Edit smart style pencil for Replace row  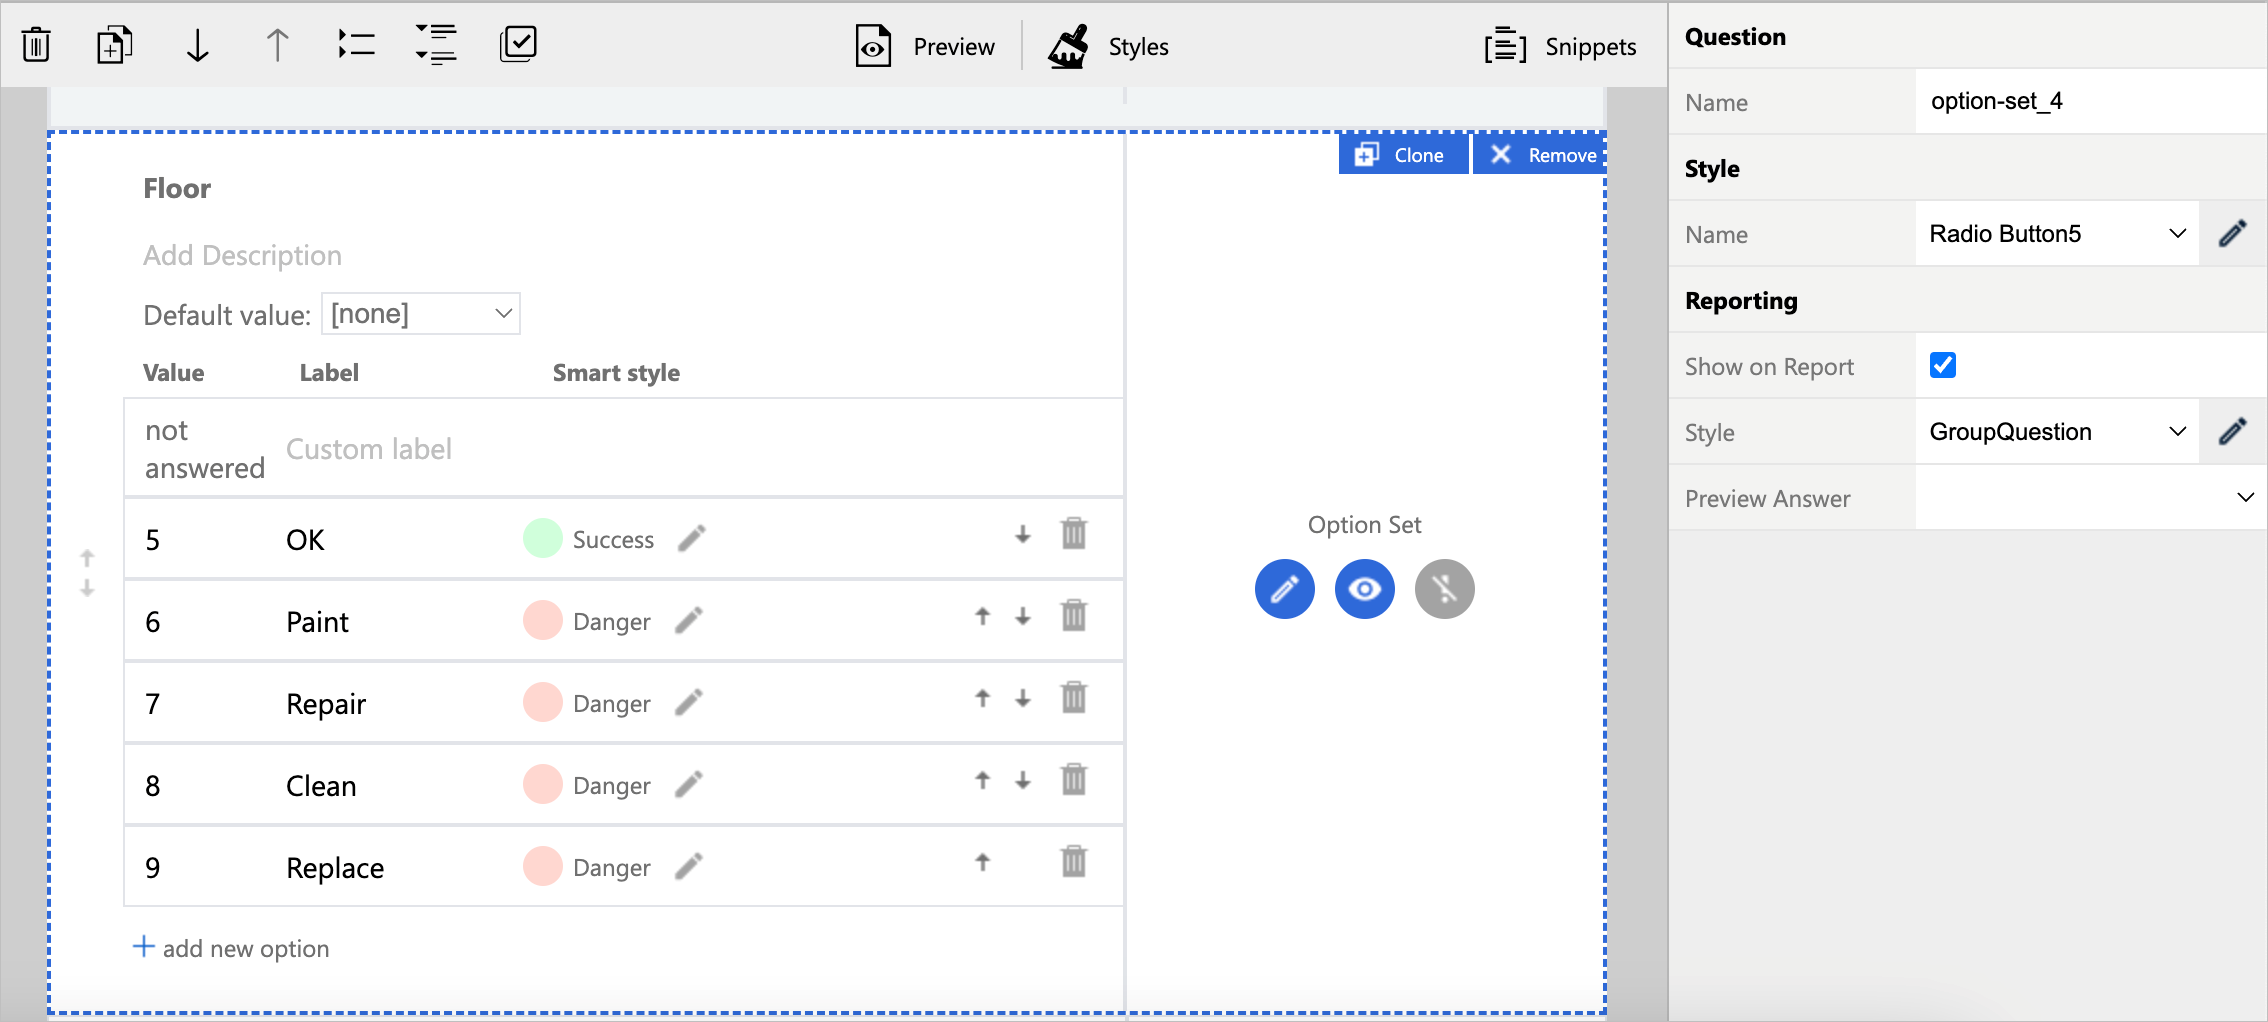[x=689, y=867]
